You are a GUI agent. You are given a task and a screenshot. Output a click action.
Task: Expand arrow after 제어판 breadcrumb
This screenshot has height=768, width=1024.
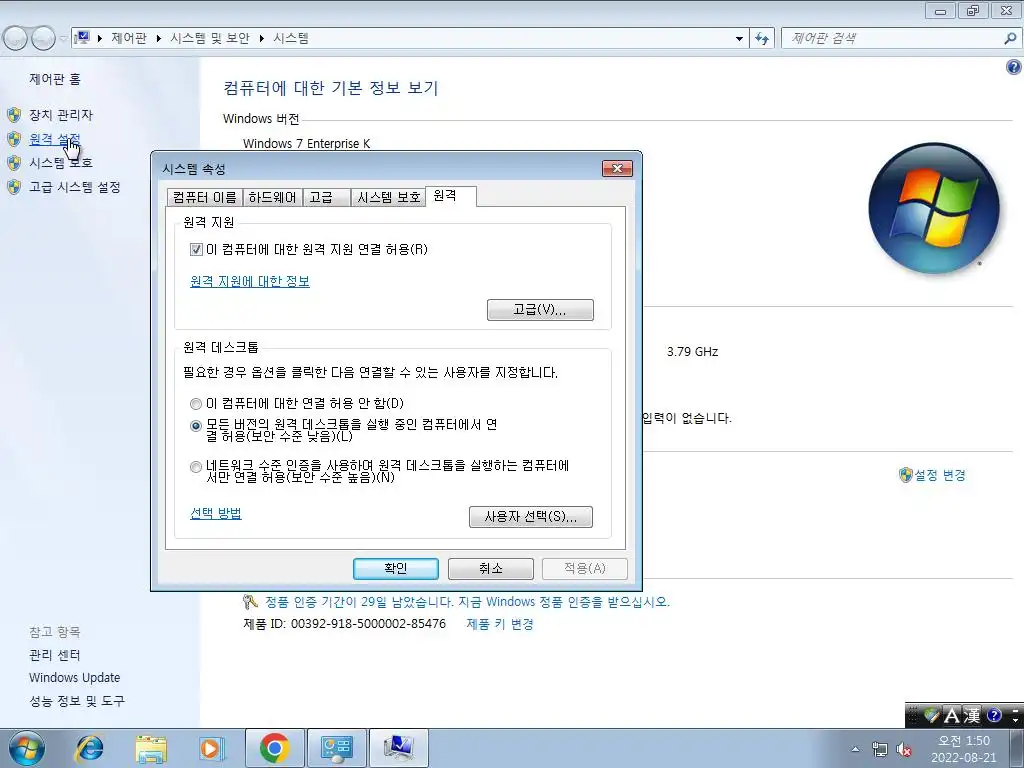[159, 39]
